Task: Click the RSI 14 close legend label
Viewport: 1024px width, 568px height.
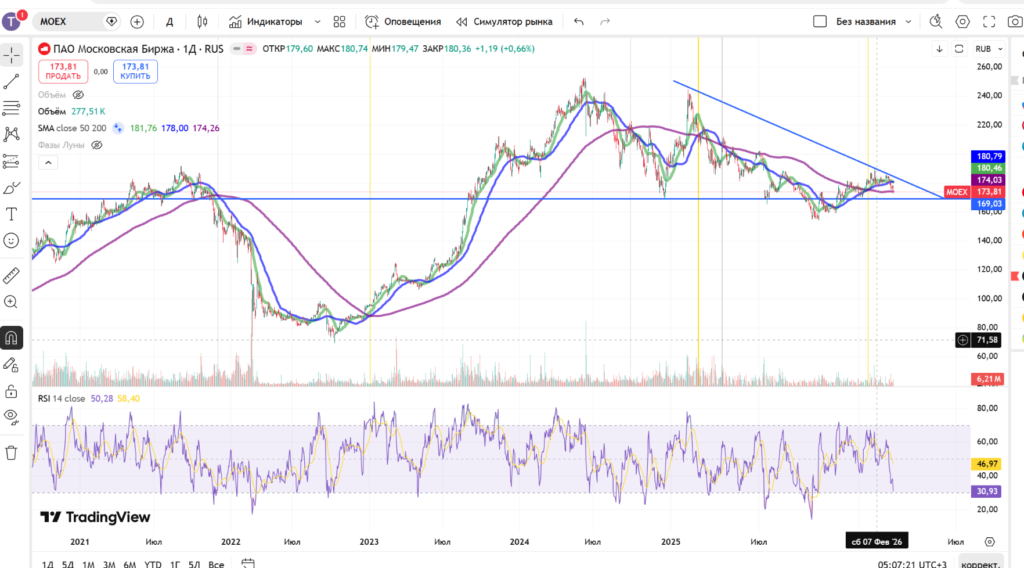Action: [x=61, y=398]
